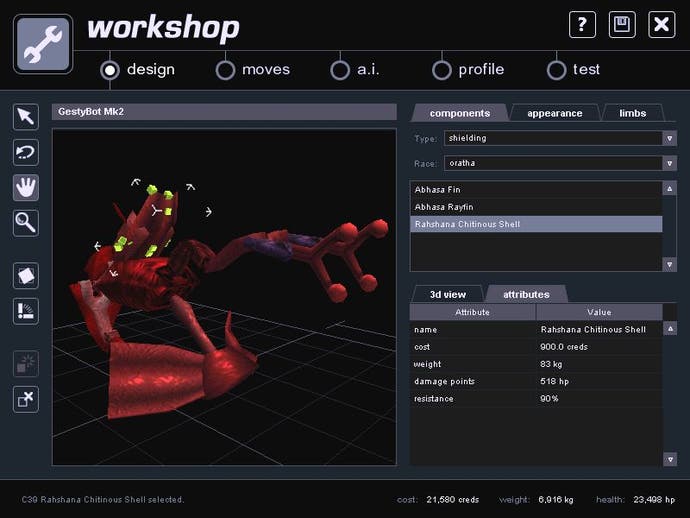Click scroll down arrow in component list
Screen dimensions: 690x518
click(x=669, y=264)
